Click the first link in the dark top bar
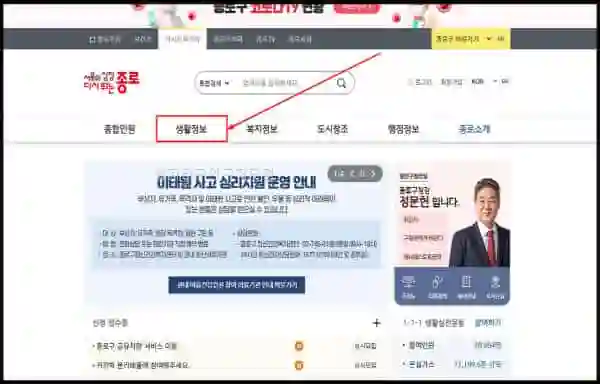 [x=105, y=39]
